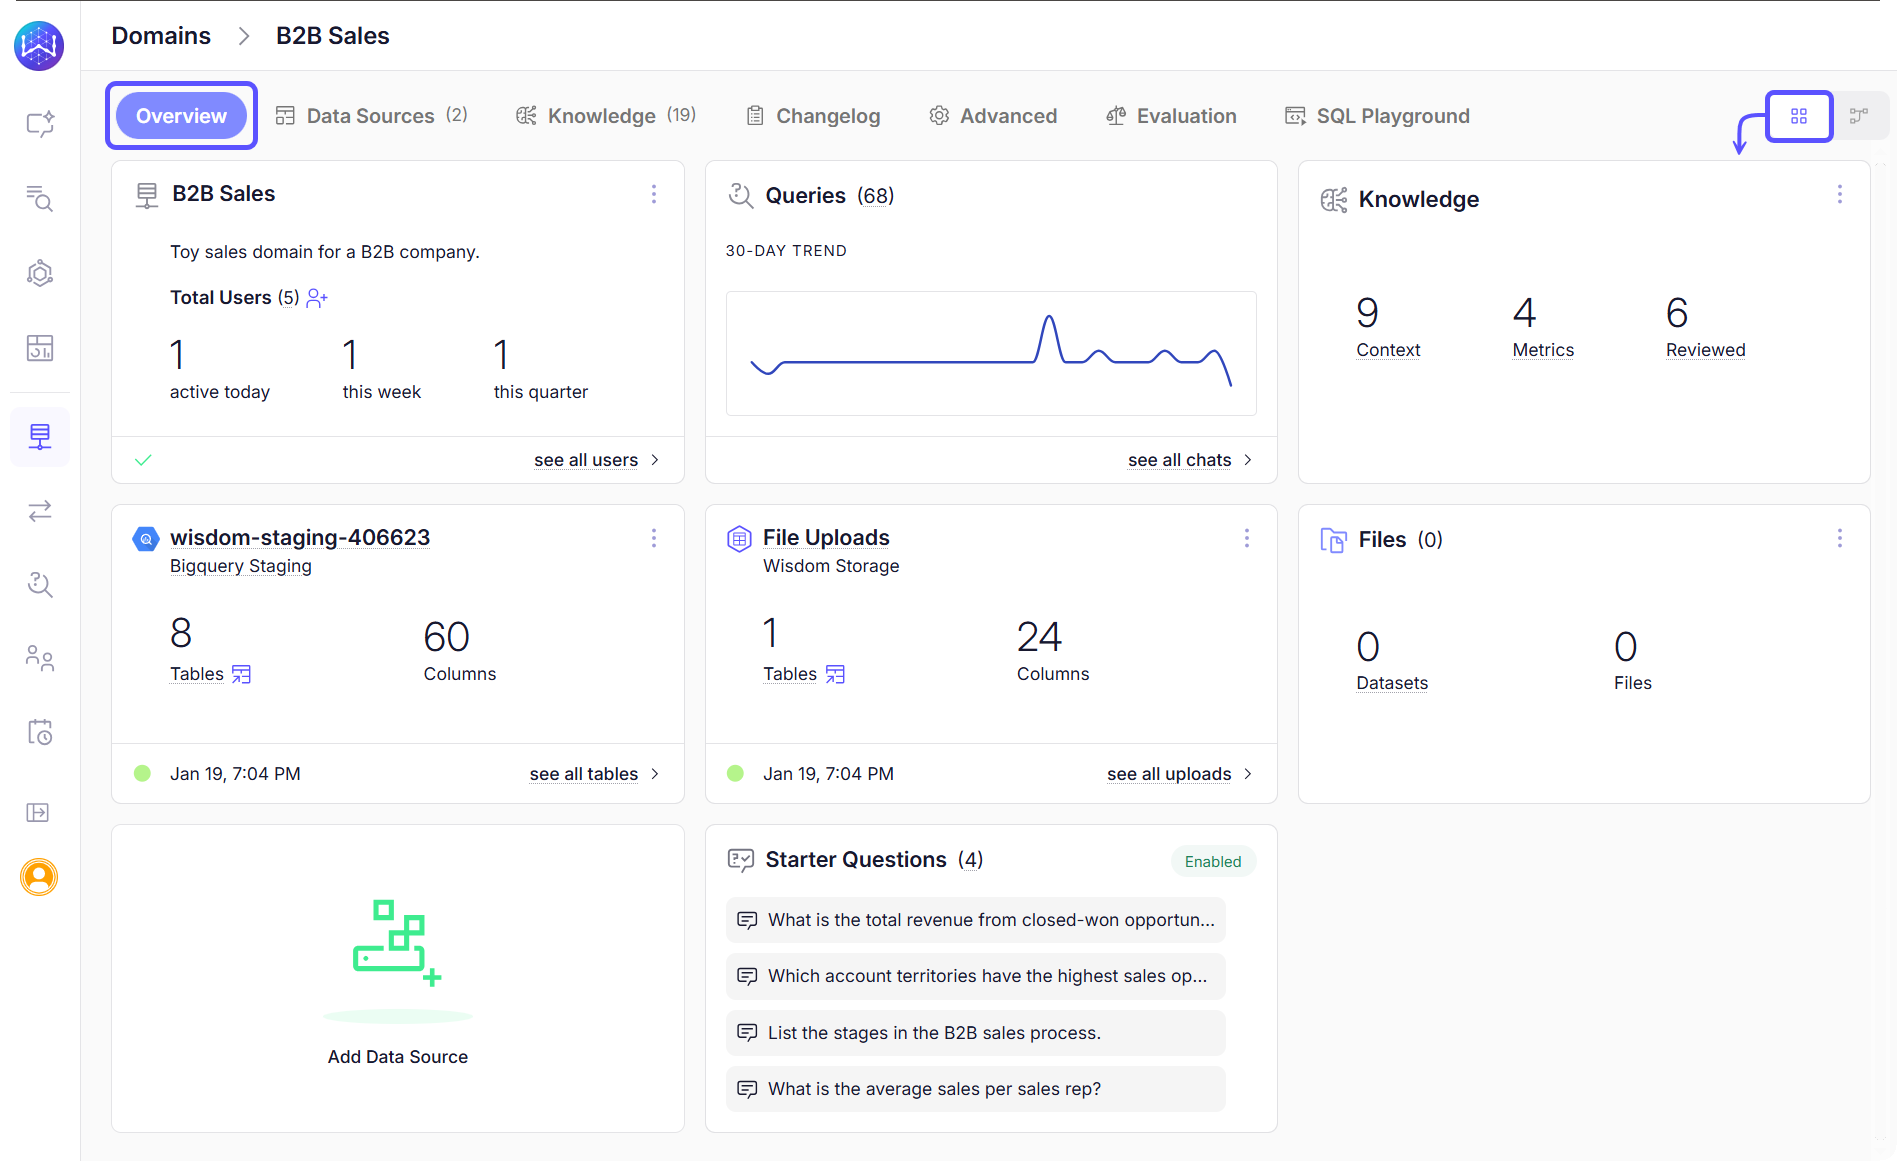
Task: Select the highlighted domains icon in the sidebar
Action: click(x=40, y=436)
